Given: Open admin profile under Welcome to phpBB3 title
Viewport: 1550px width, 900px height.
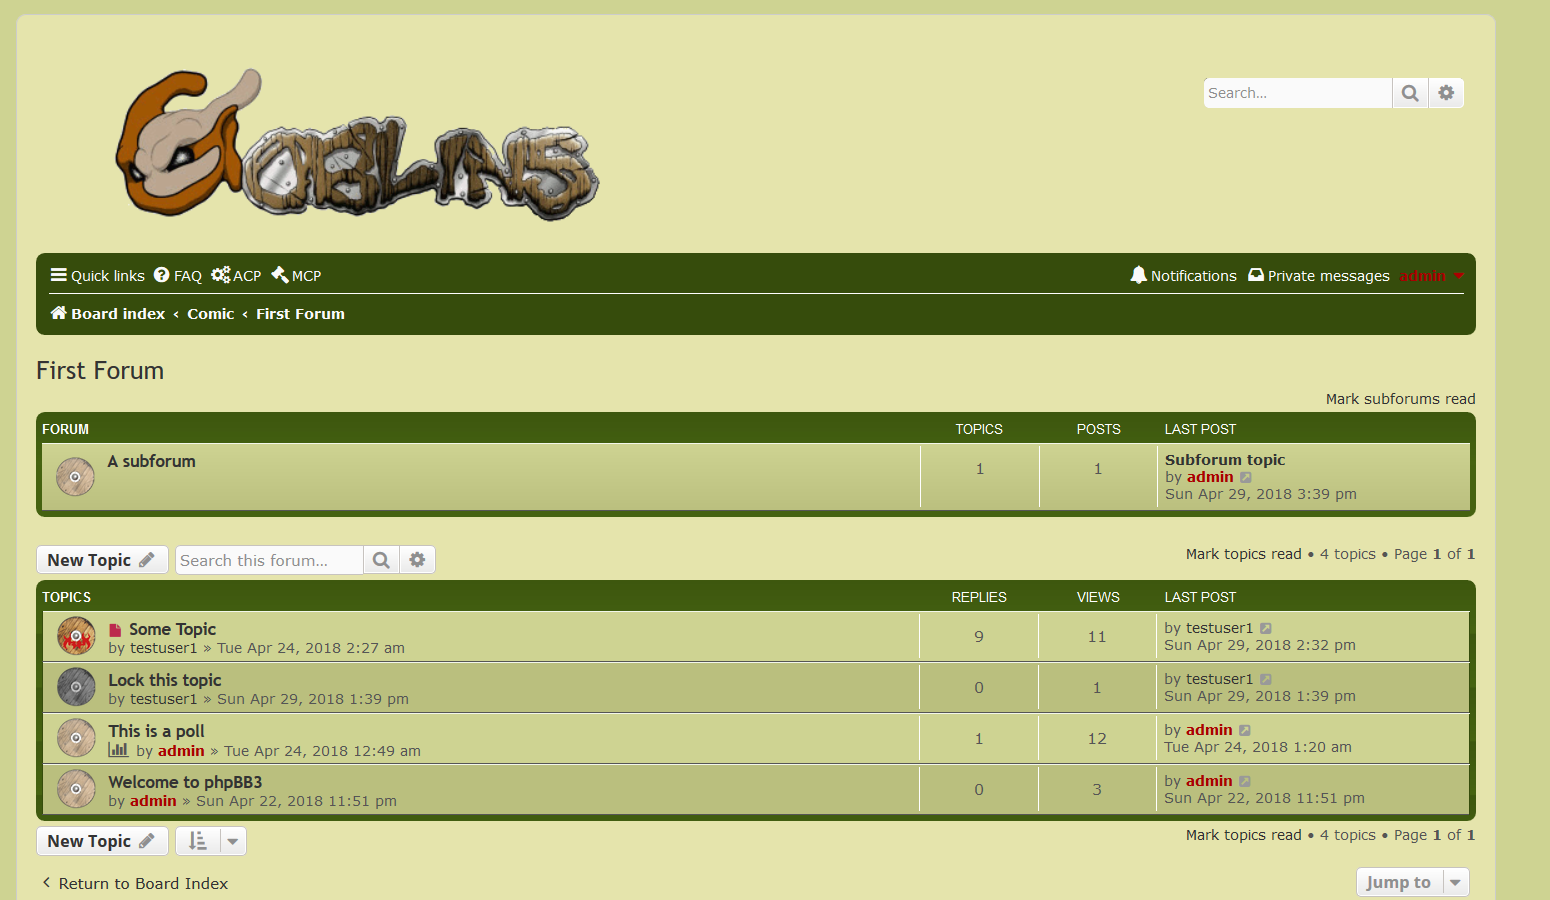Looking at the screenshot, I should point(153,801).
